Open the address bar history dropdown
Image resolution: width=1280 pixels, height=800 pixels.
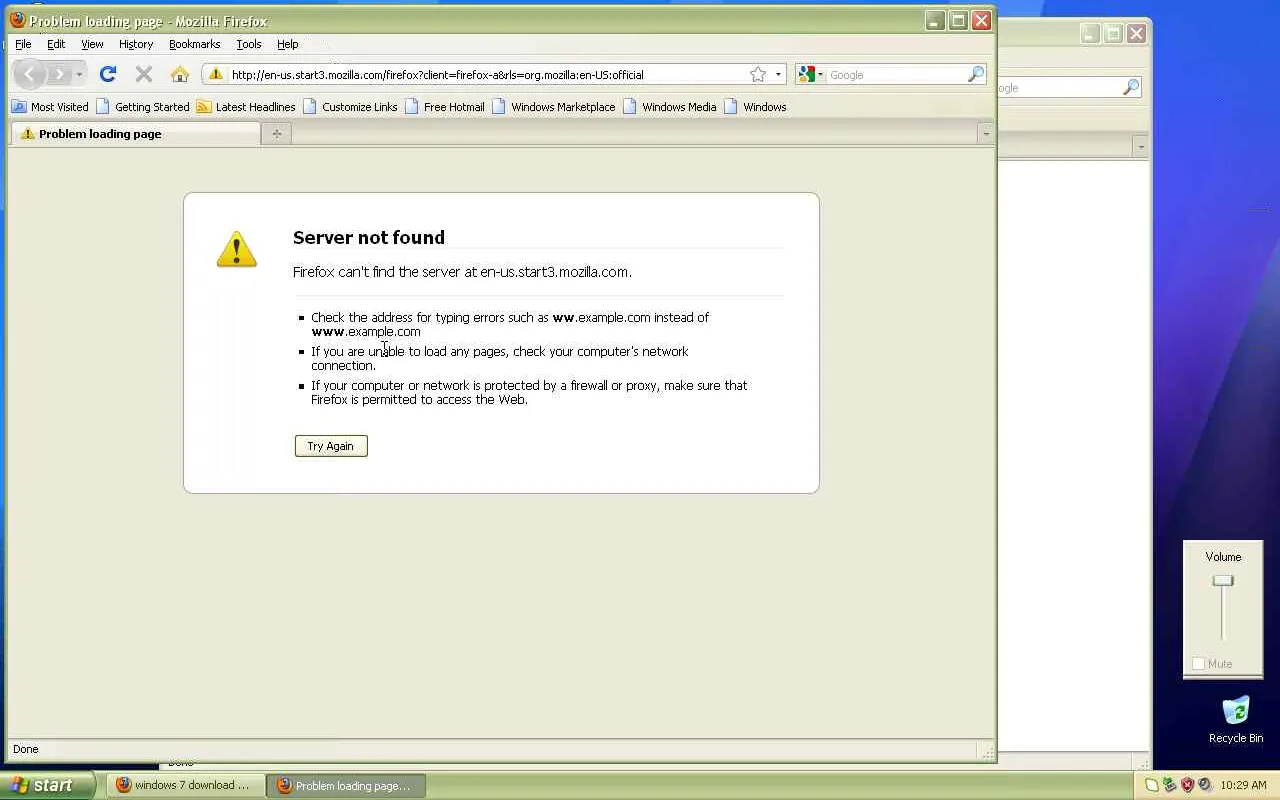(x=778, y=74)
